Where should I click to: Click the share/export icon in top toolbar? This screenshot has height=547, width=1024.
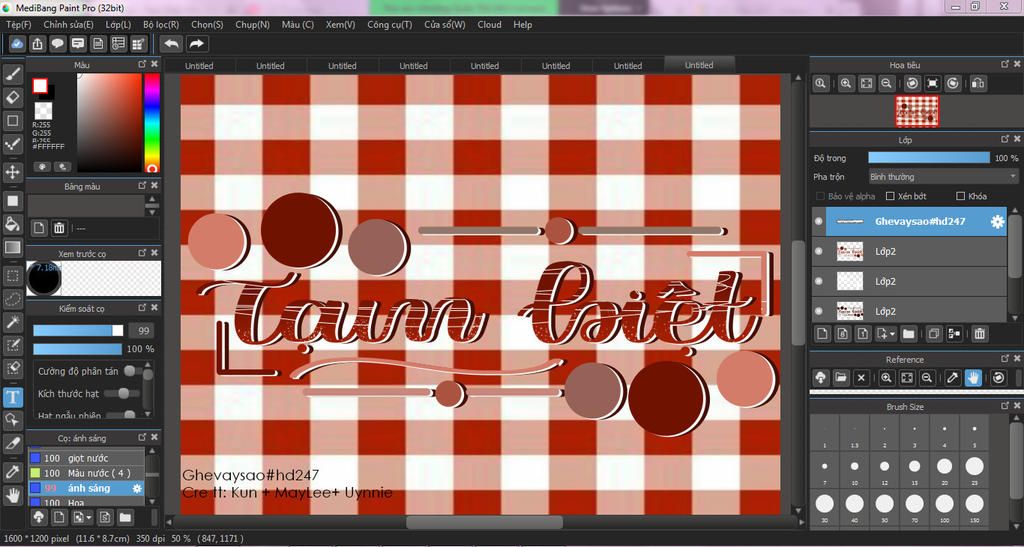pyautogui.click(x=37, y=44)
